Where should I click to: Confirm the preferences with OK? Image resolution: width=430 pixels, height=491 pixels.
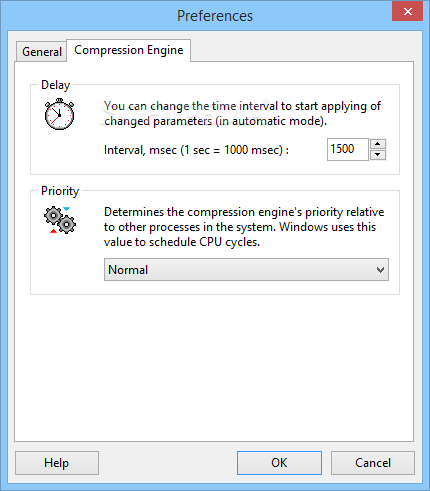pyautogui.click(x=279, y=463)
